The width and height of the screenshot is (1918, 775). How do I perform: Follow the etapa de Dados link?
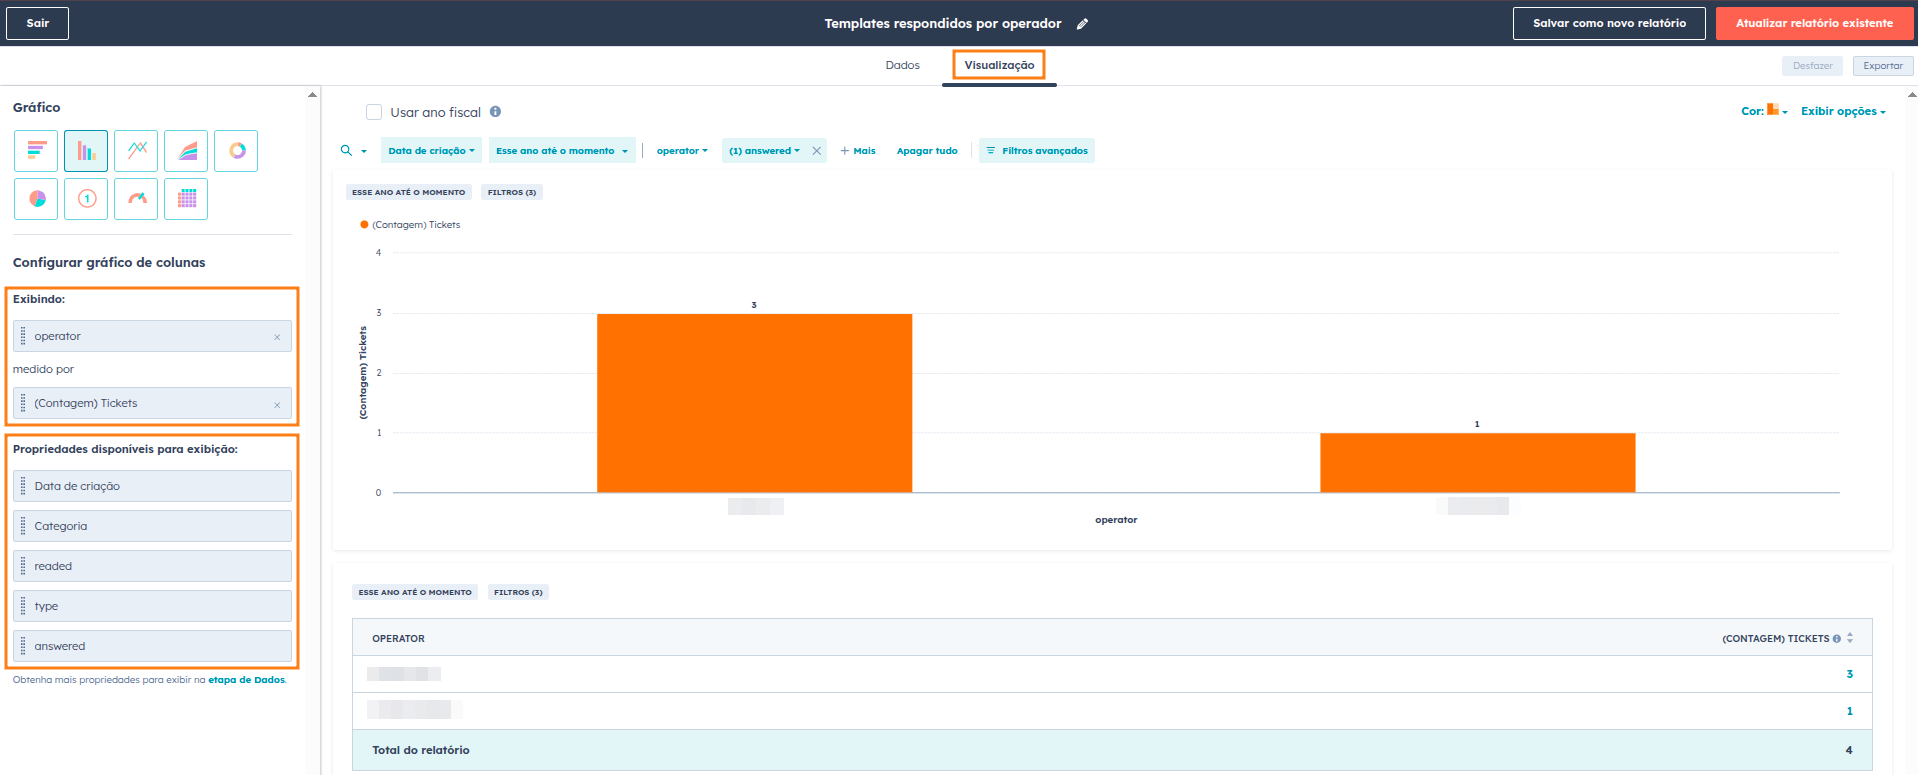click(x=246, y=680)
